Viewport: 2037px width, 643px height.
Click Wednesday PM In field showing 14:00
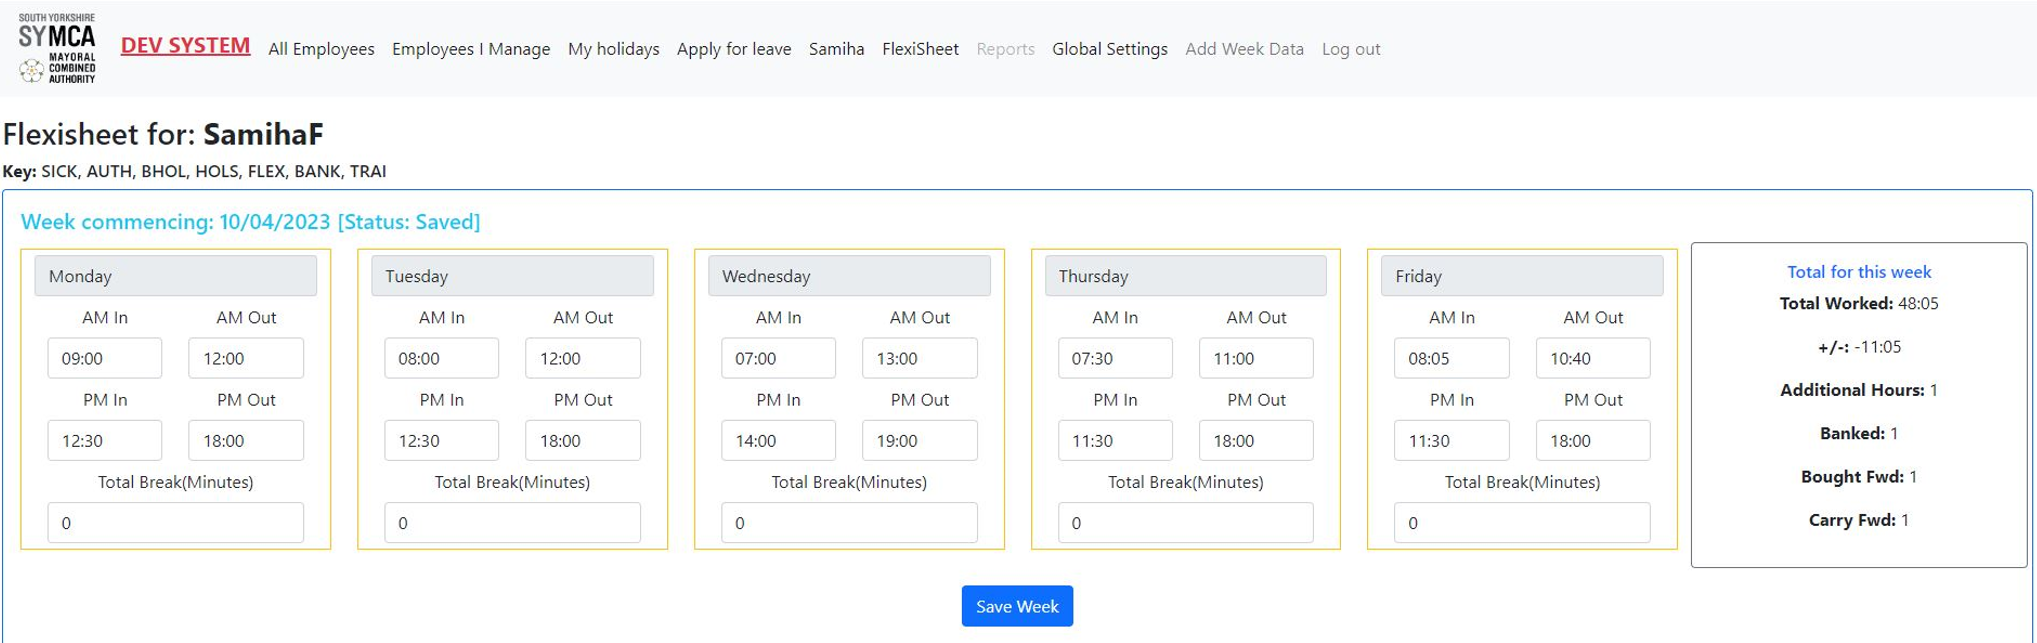pyautogui.click(x=778, y=440)
